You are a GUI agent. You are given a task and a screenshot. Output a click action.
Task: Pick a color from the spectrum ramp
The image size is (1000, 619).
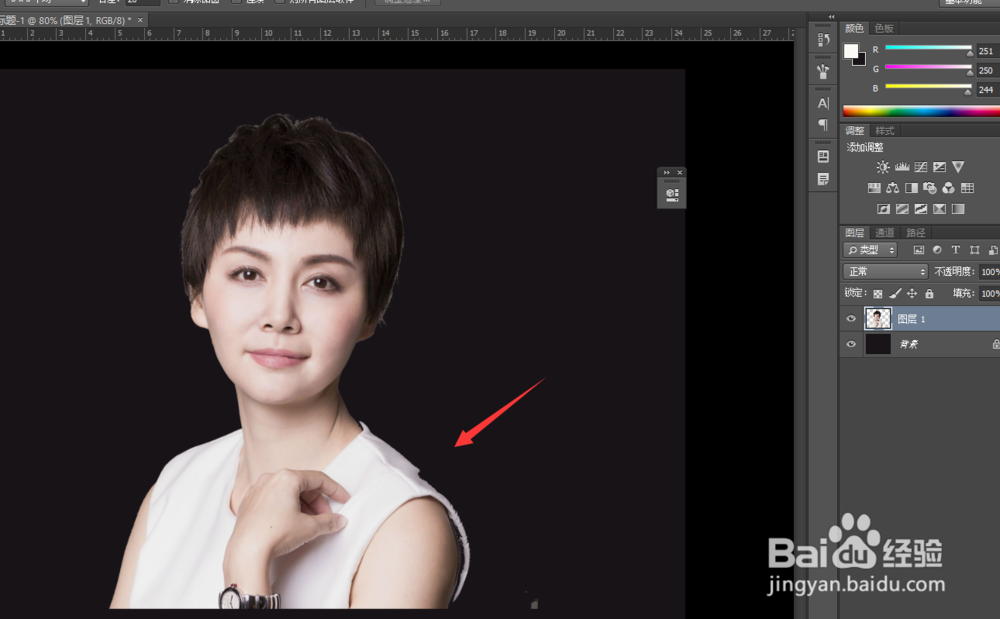(921, 111)
